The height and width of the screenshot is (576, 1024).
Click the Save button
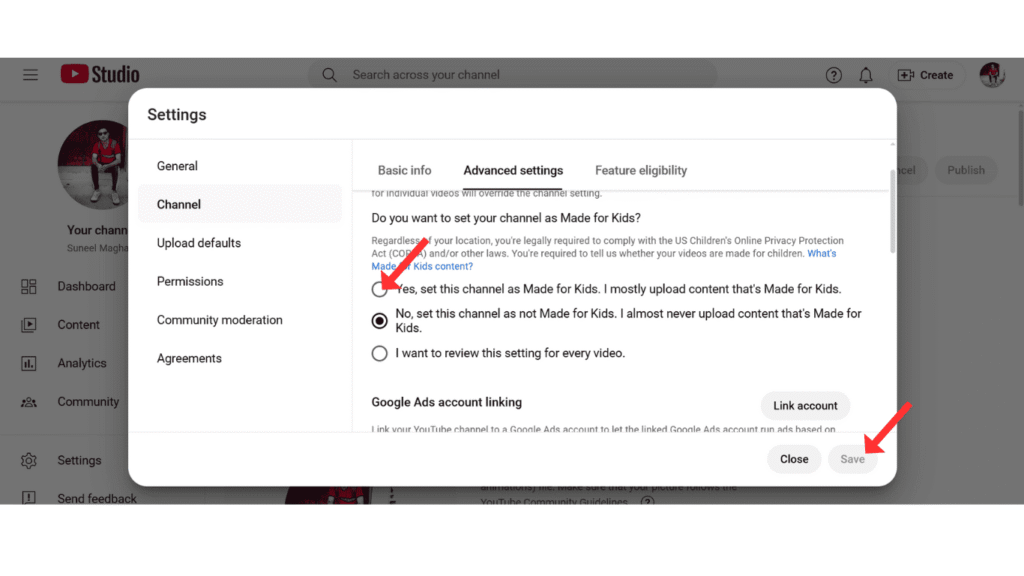pos(852,459)
